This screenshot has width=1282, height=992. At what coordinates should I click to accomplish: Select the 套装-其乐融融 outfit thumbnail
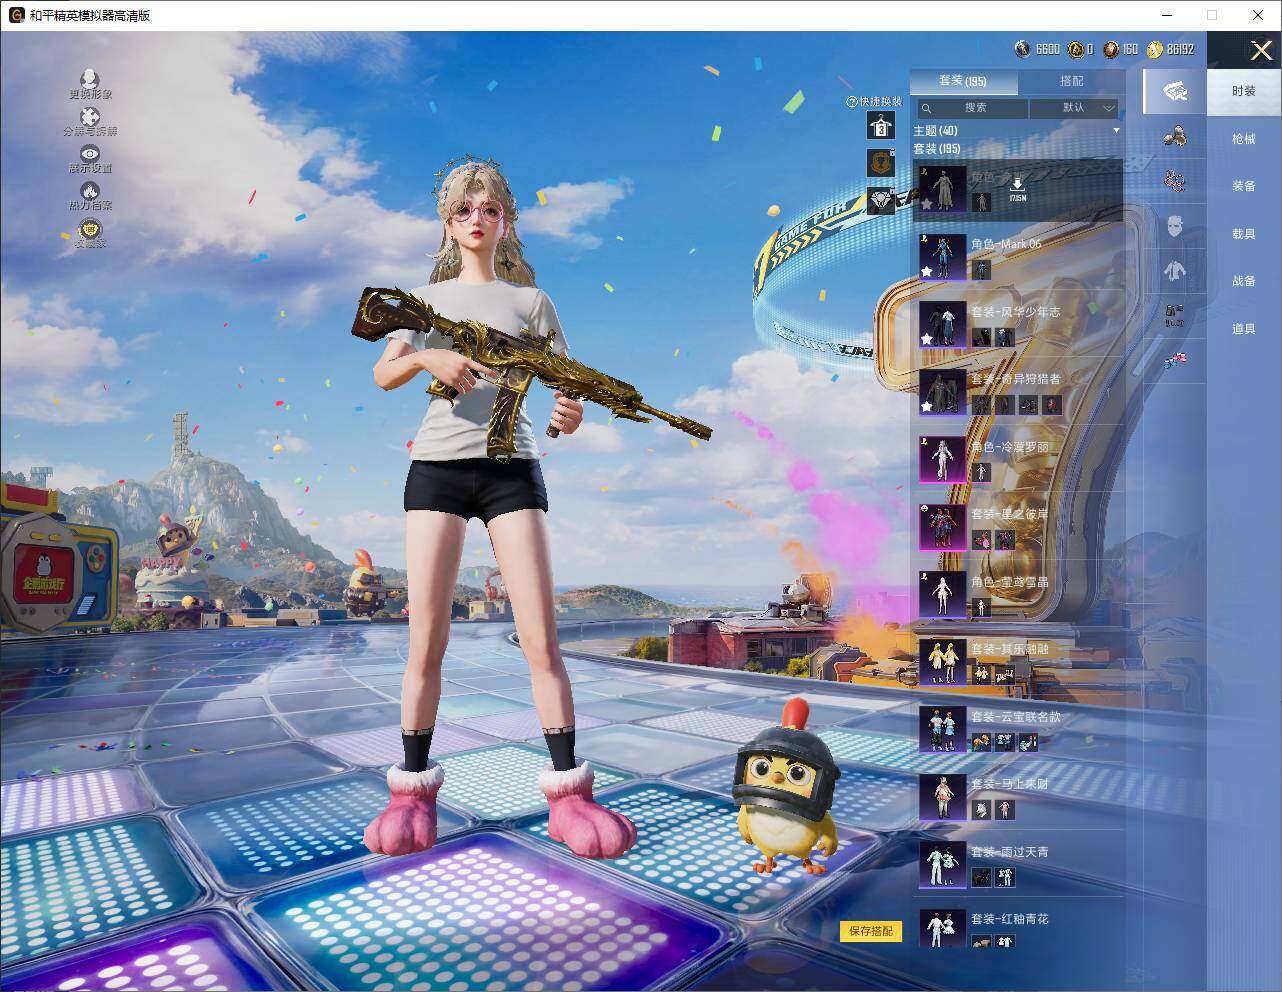coord(943,662)
